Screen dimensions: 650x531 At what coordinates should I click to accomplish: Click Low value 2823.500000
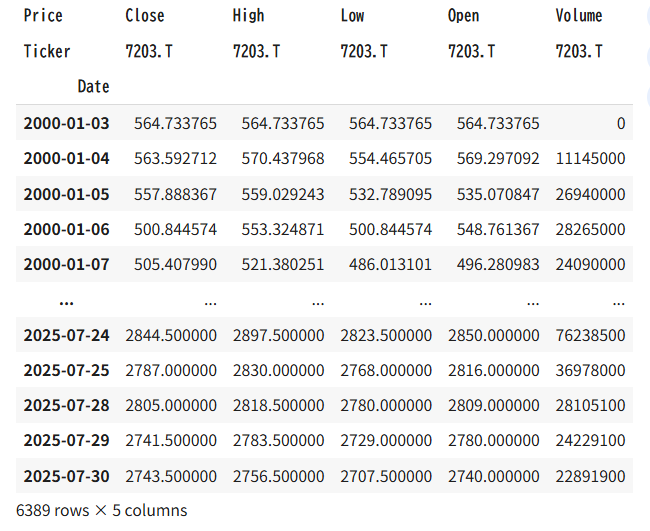click(x=386, y=335)
